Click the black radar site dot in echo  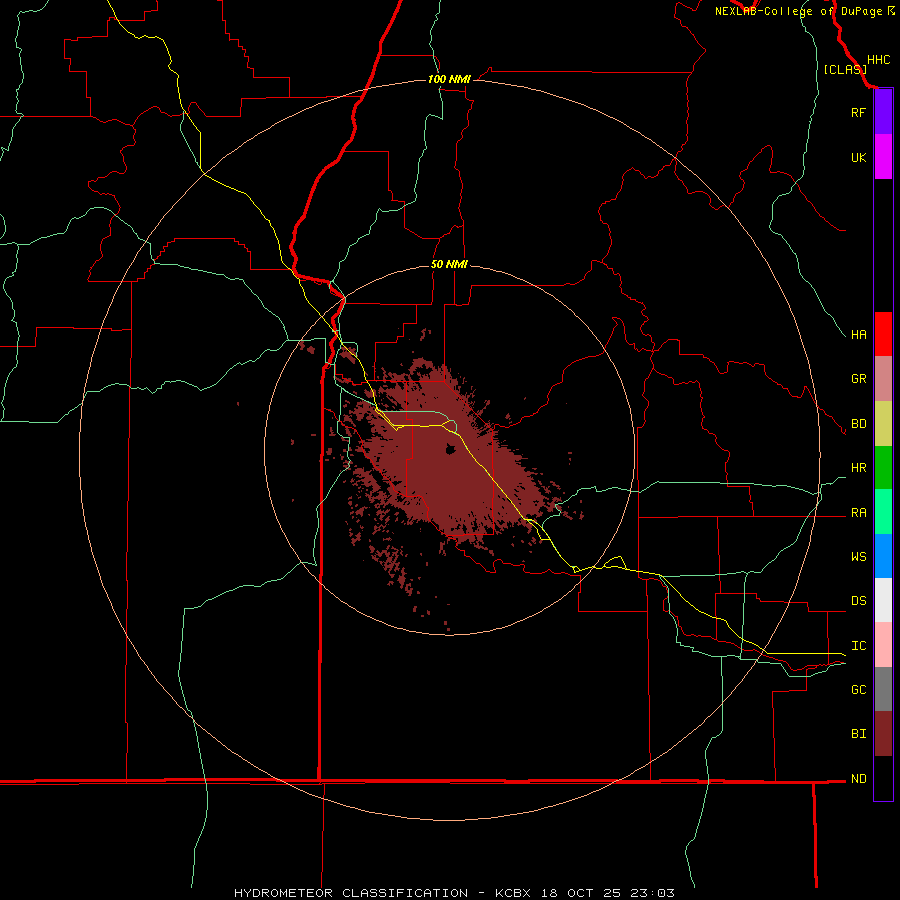click(x=451, y=449)
